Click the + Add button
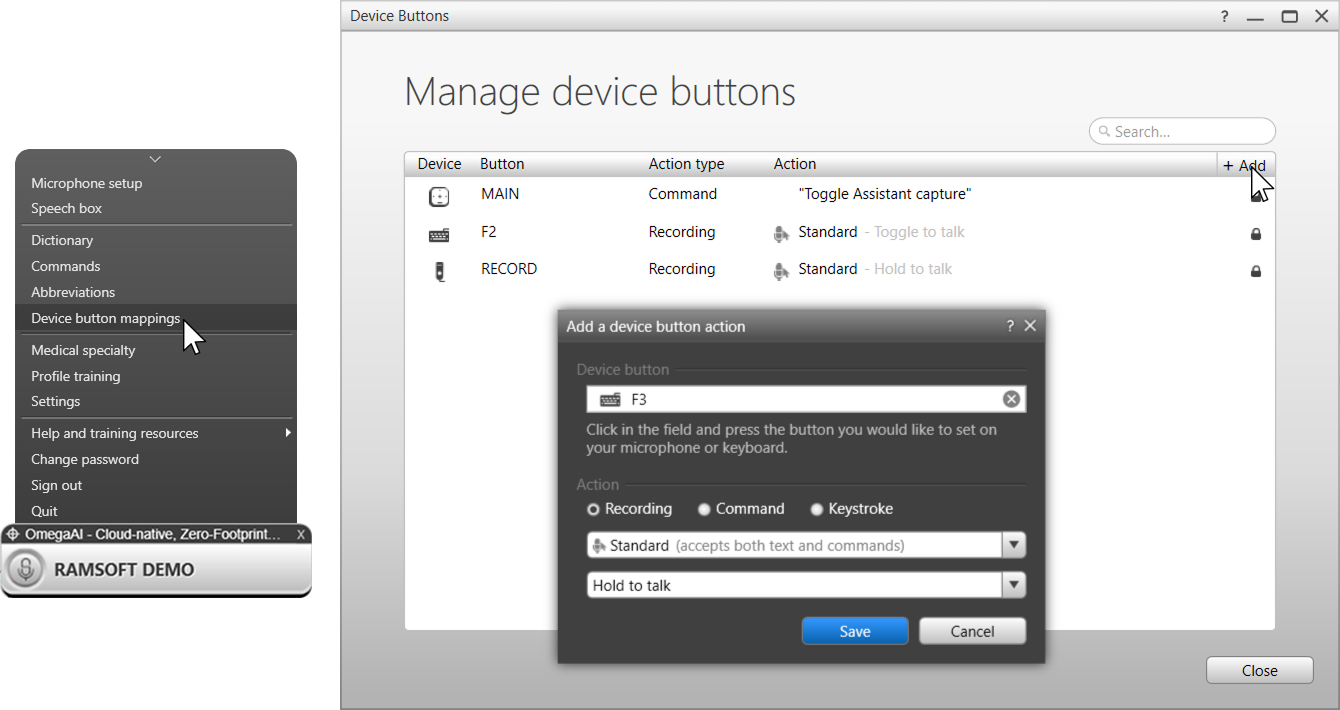1340x710 pixels. click(1245, 165)
